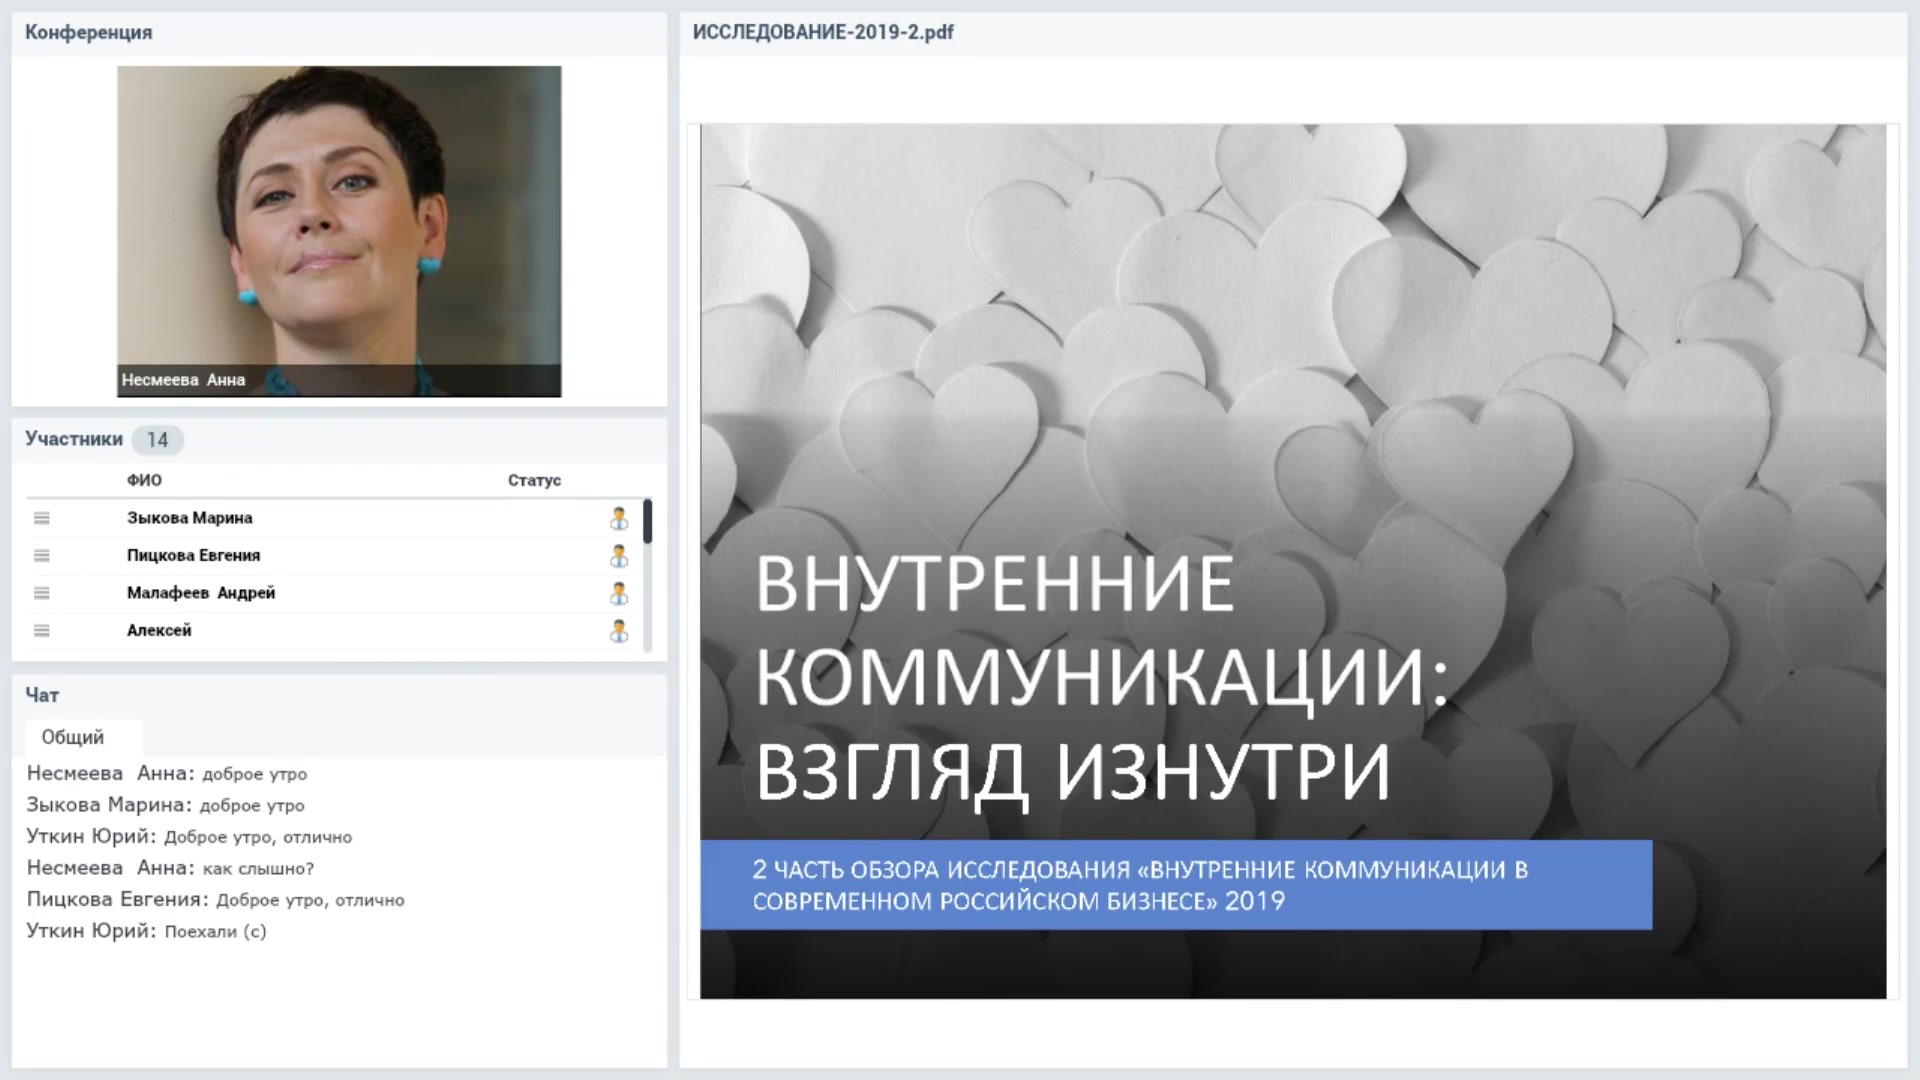
Task: Click the Статус column header
Action: click(x=535, y=480)
